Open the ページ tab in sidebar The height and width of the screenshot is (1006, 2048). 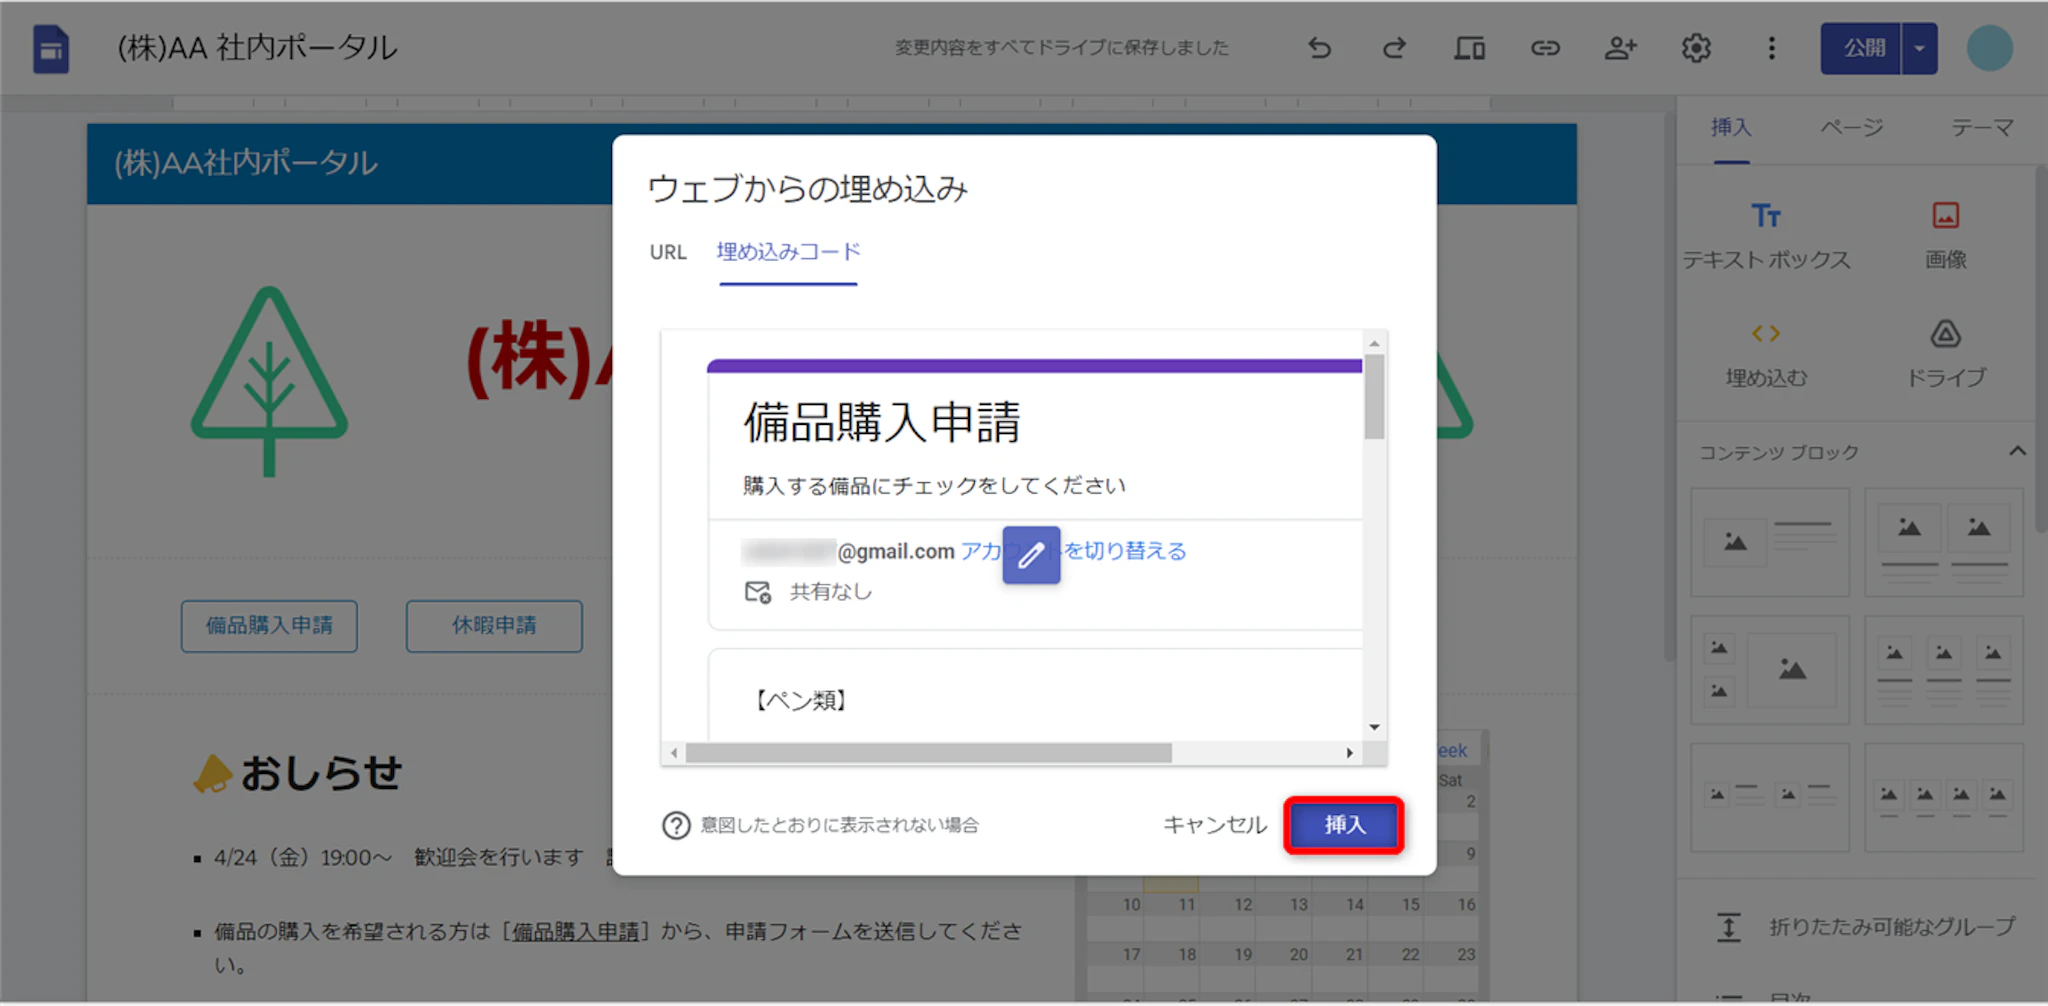pos(1851,128)
